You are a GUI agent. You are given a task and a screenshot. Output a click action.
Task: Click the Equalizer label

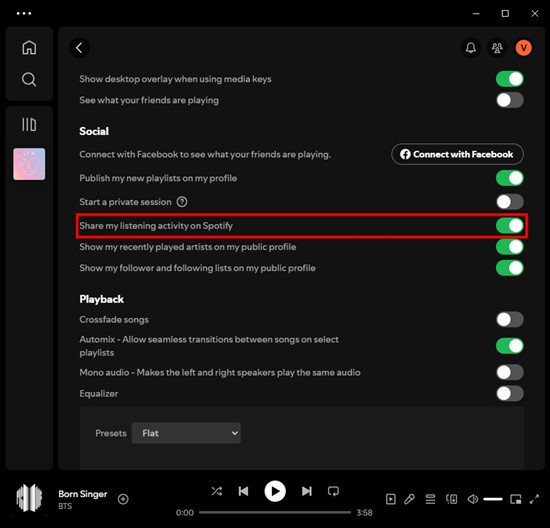(99, 394)
